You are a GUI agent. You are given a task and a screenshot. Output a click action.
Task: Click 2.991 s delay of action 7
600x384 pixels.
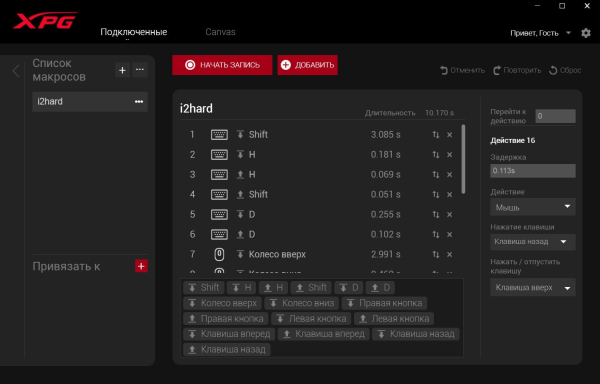click(386, 254)
